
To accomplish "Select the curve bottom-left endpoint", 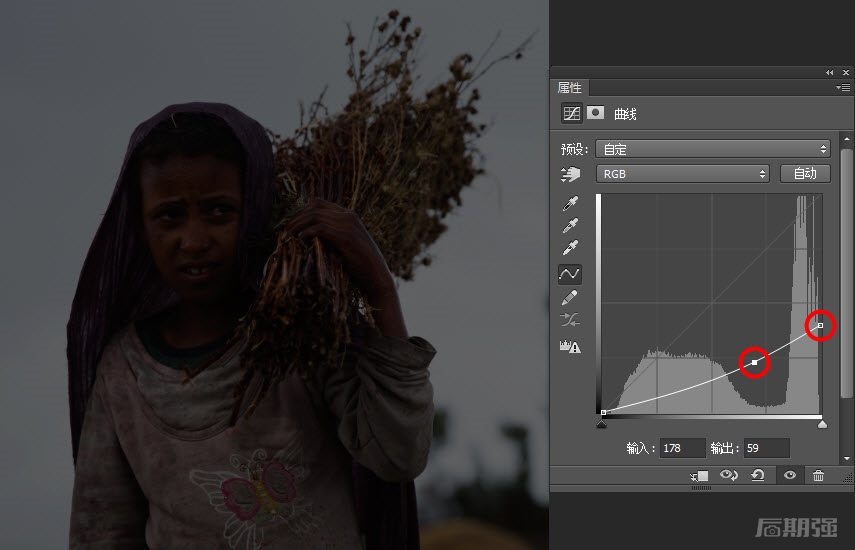I will point(604,413).
